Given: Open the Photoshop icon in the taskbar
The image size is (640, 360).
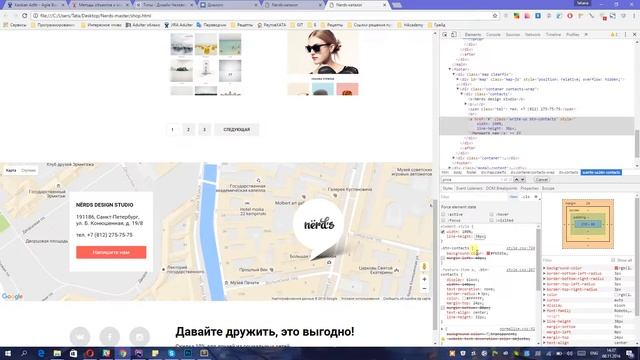Looking at the screenshot, I should (188, 353).
